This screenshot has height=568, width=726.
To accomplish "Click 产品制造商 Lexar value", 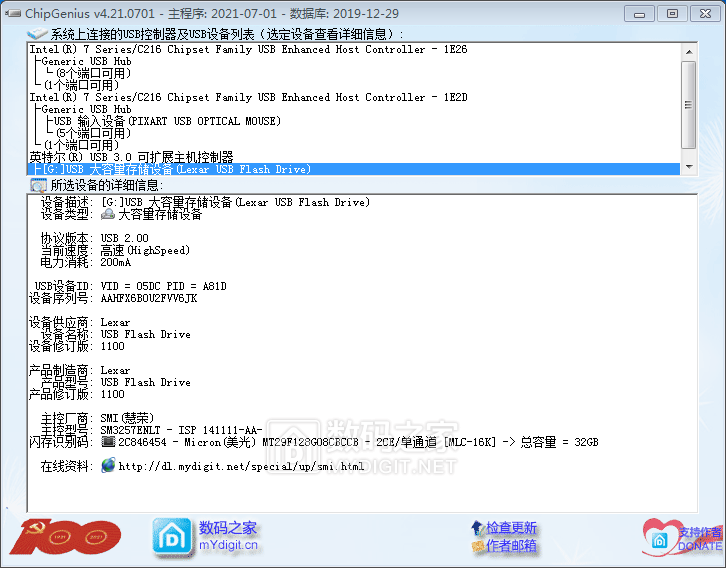I will 115,370.
